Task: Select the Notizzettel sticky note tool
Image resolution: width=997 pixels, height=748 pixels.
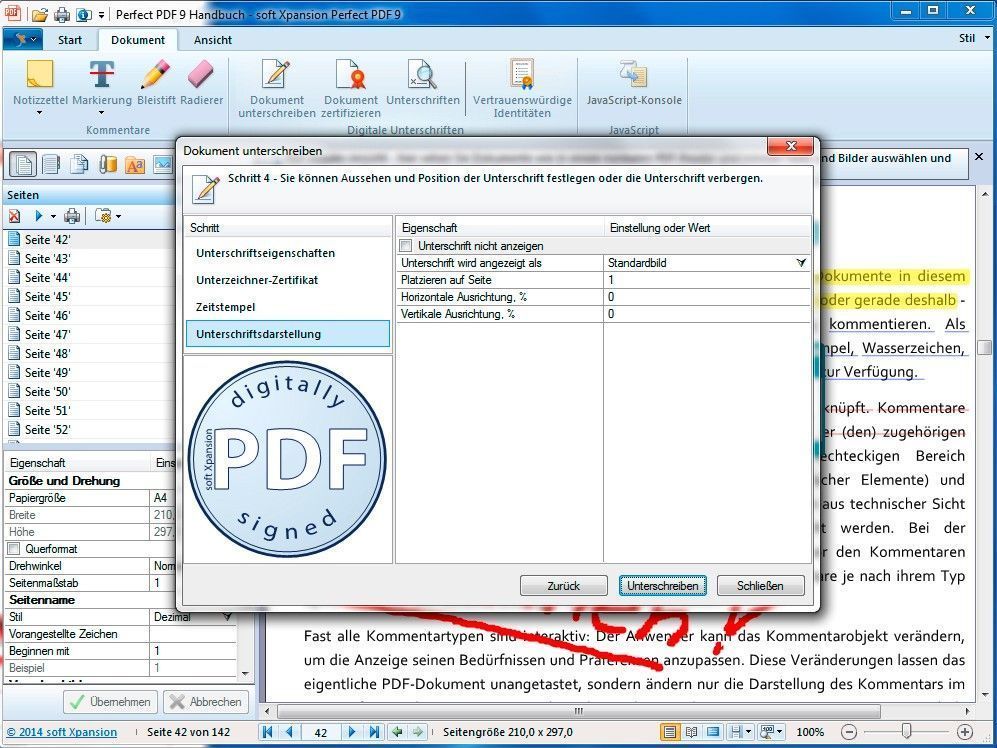Action: [39, 83]
